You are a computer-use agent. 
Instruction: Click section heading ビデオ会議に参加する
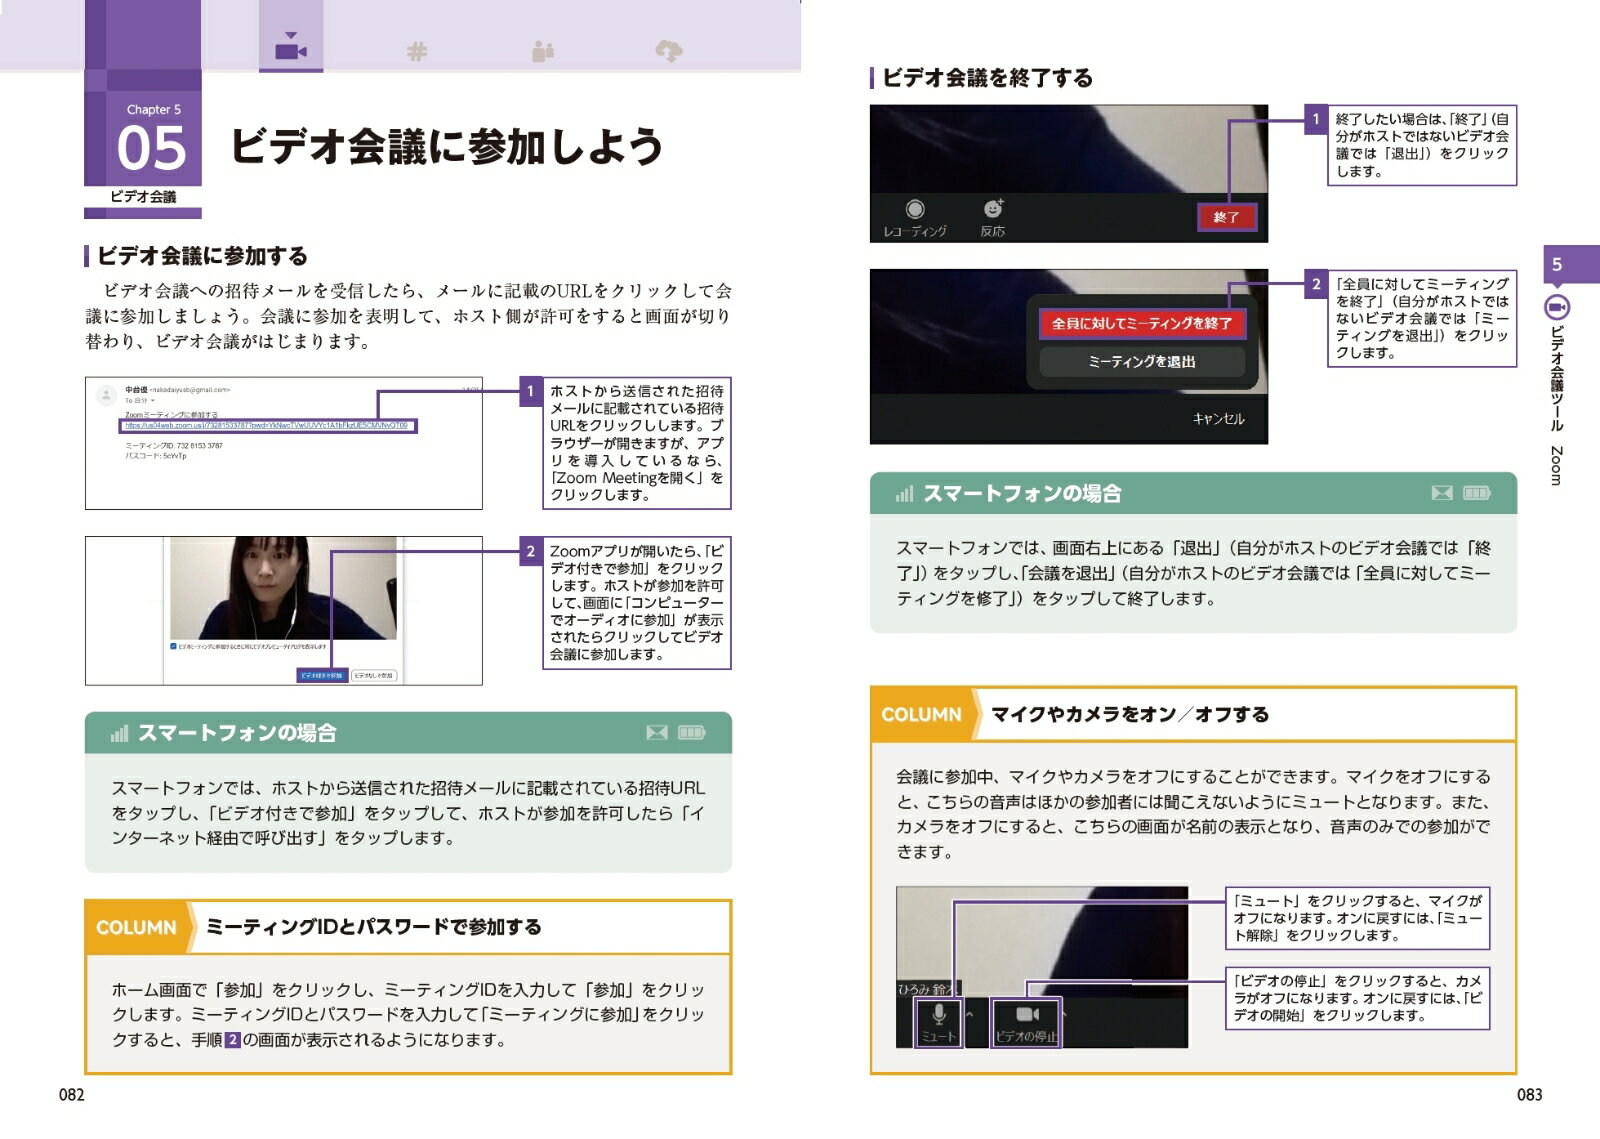tap(203, 255)
